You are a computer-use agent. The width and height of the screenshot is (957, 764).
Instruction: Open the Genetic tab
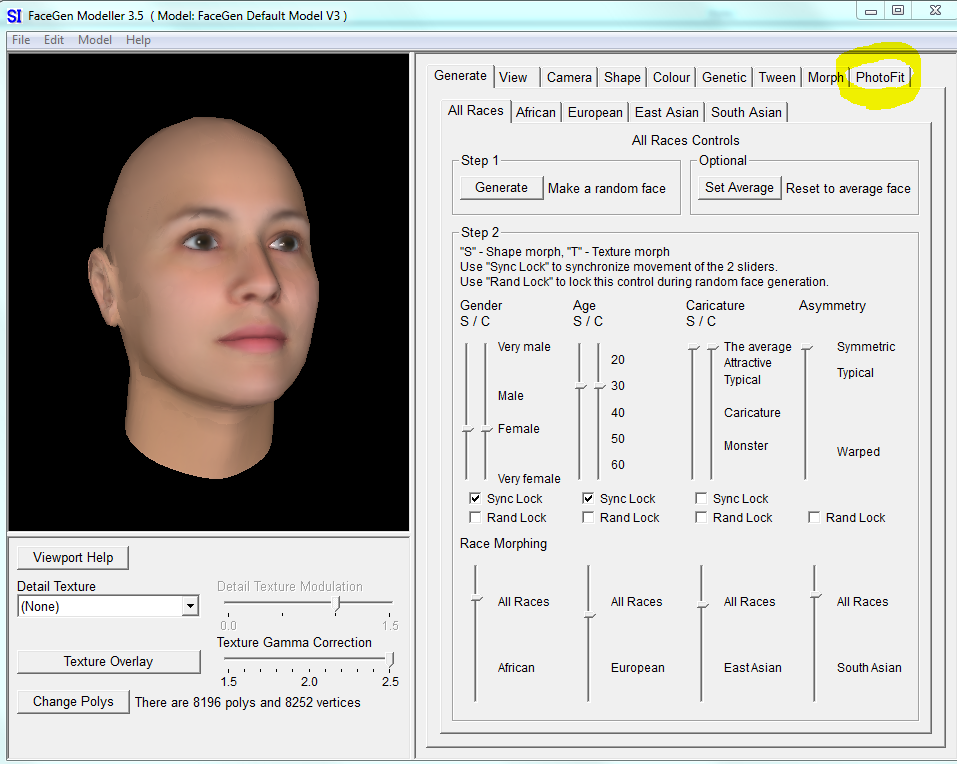[723, 77]
